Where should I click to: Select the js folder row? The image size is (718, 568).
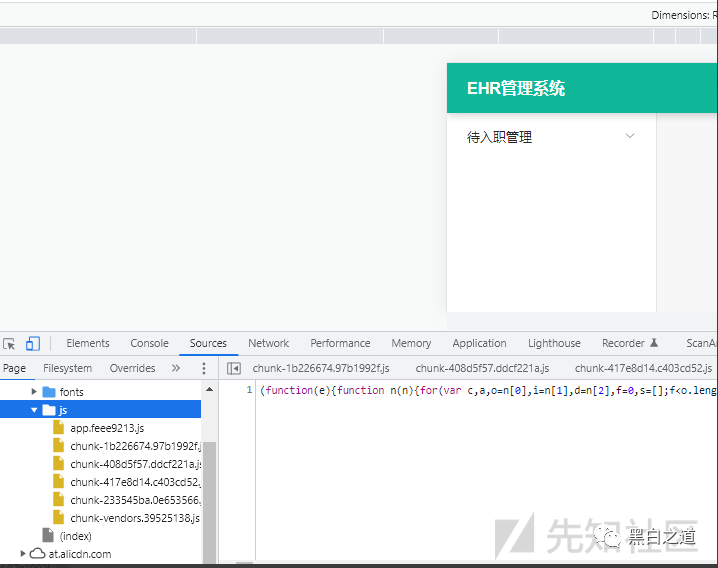tap(100, 410)
